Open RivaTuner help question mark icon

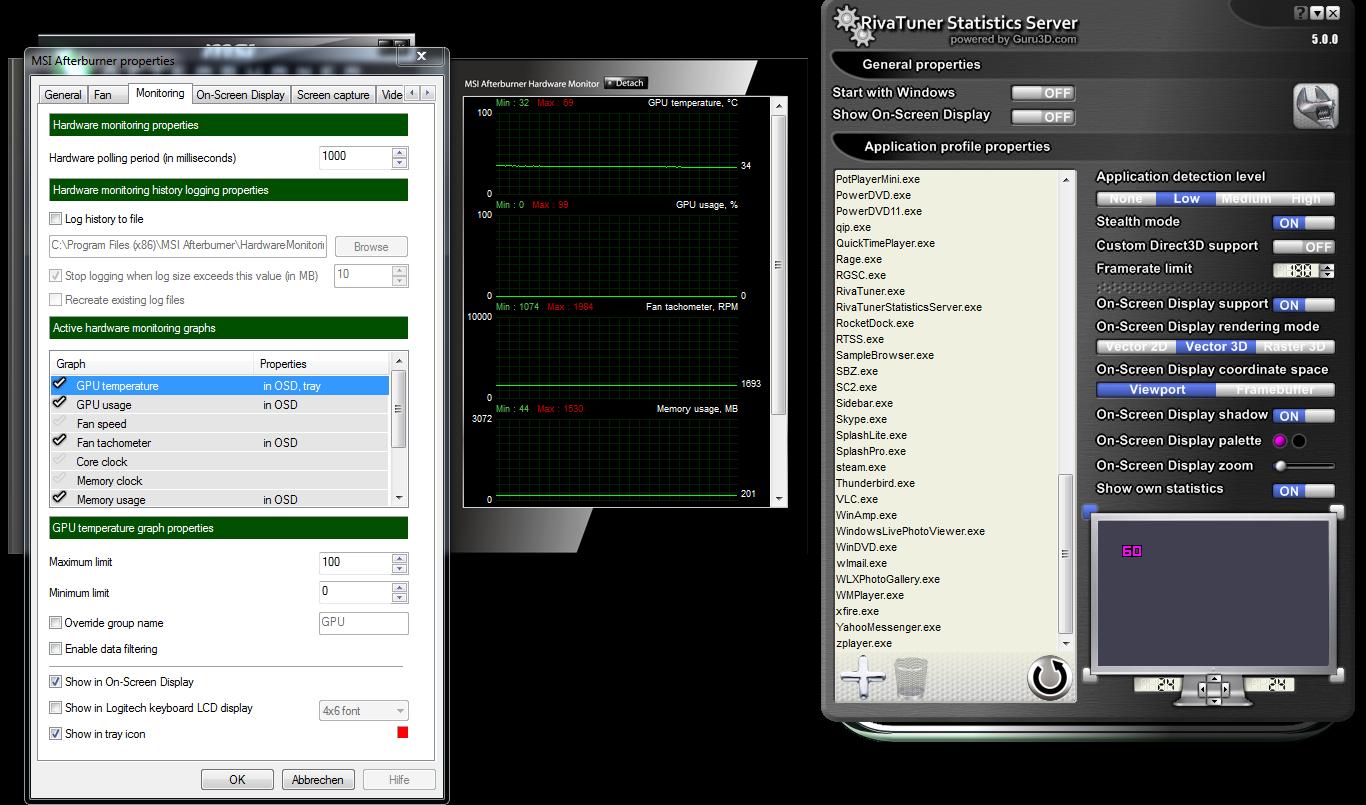1301,13
